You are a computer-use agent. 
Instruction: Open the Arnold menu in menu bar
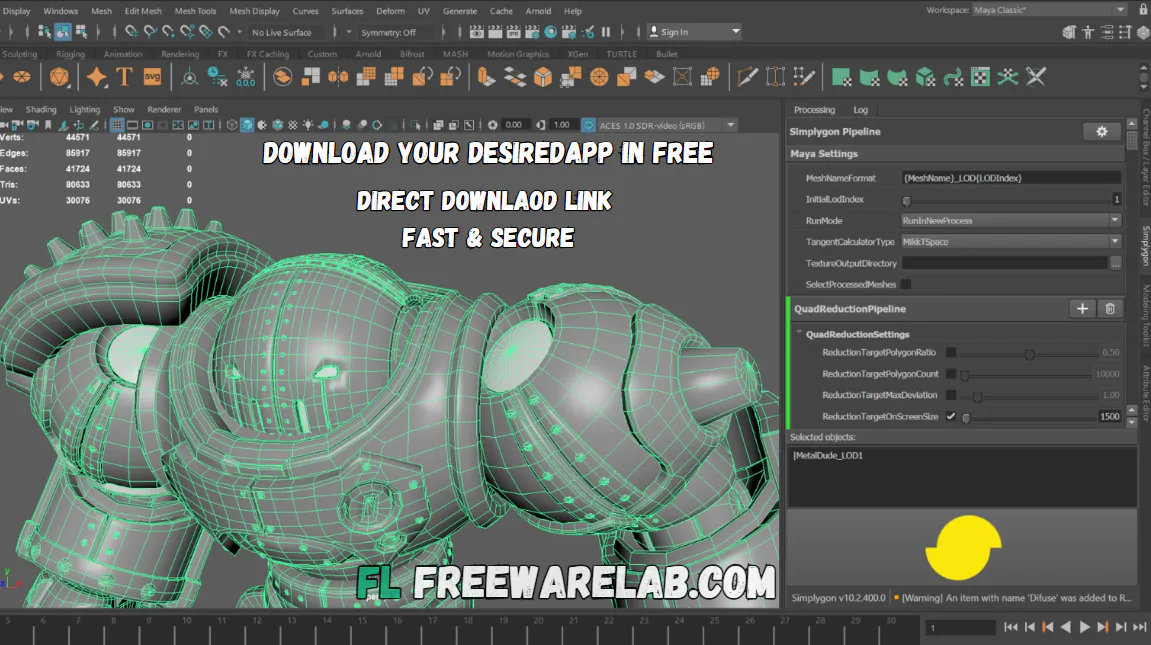tap(538, 11)
